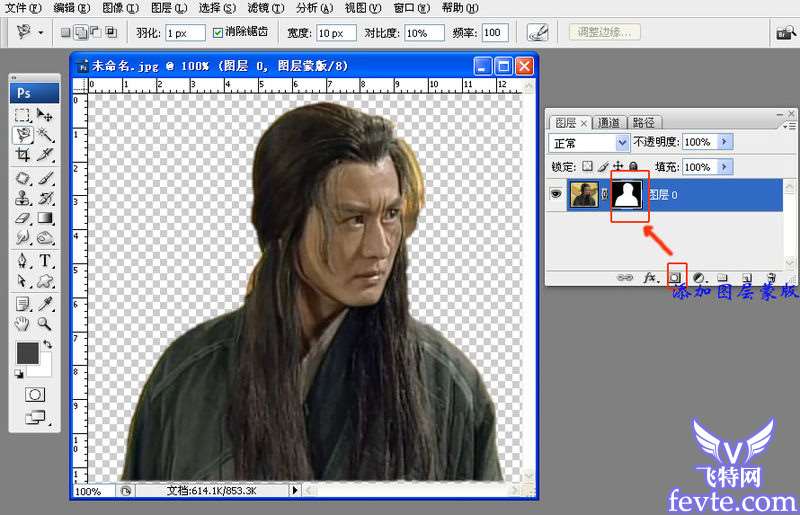Image resolution: width=800 pixels, height=515 pixels.
Task: Select the Hand tool
Action: click(x=22, y=323)
